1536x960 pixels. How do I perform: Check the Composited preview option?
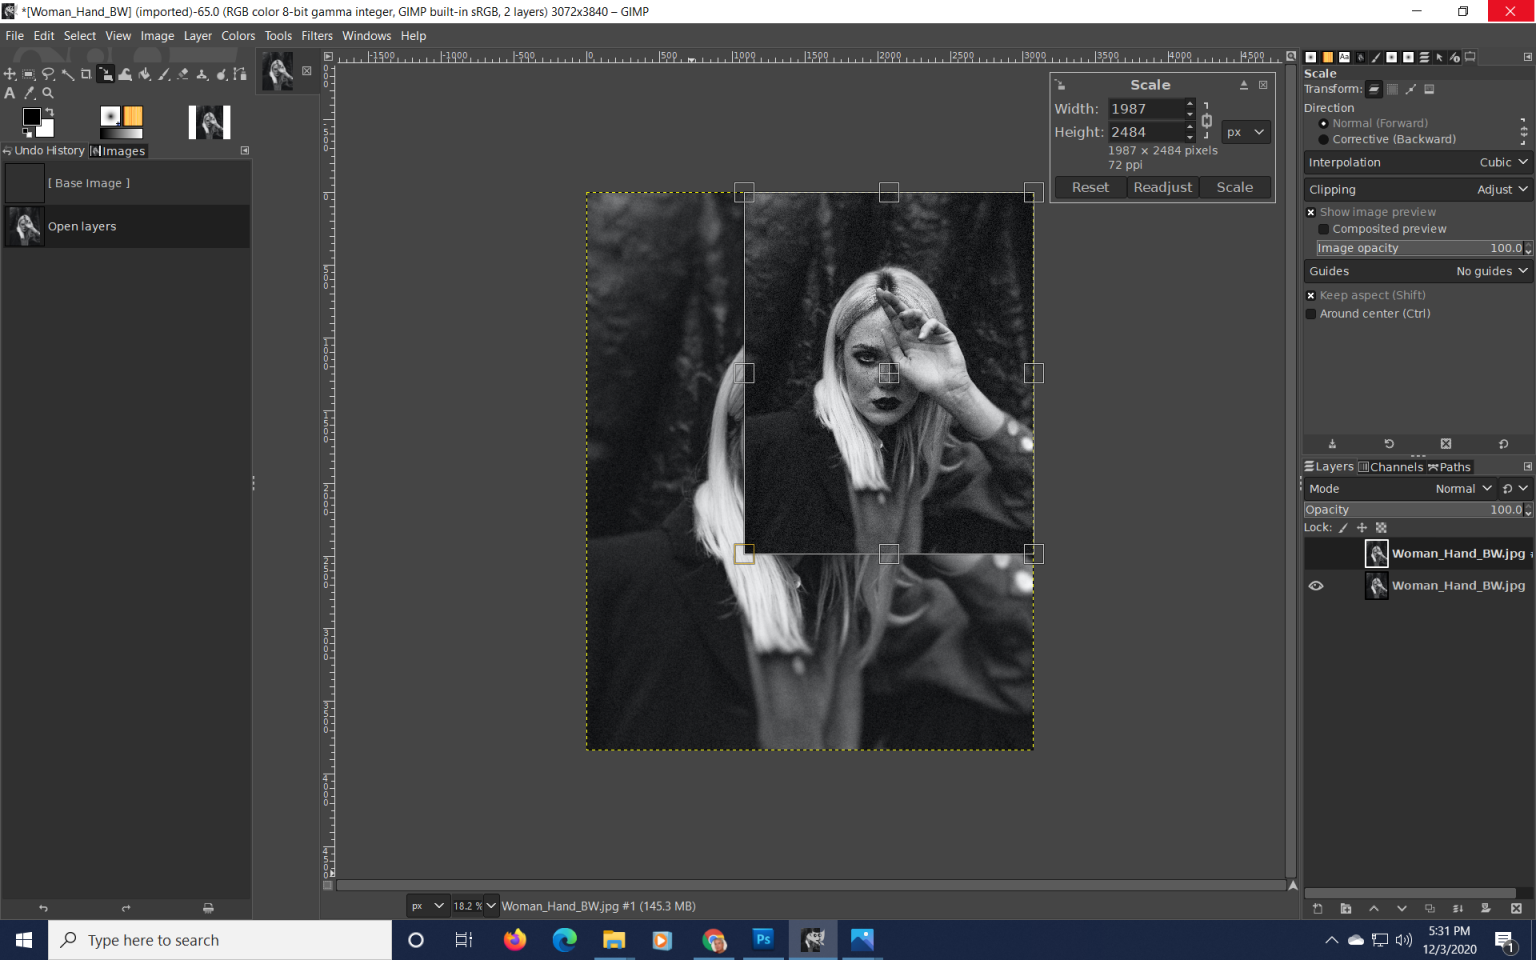coord(1324,229)
